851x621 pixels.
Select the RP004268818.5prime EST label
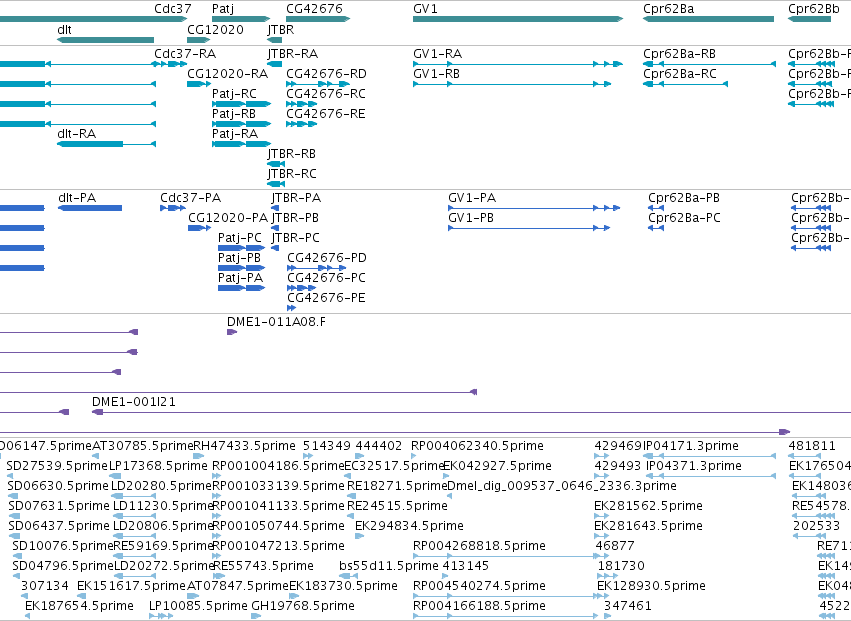(479, 547)
